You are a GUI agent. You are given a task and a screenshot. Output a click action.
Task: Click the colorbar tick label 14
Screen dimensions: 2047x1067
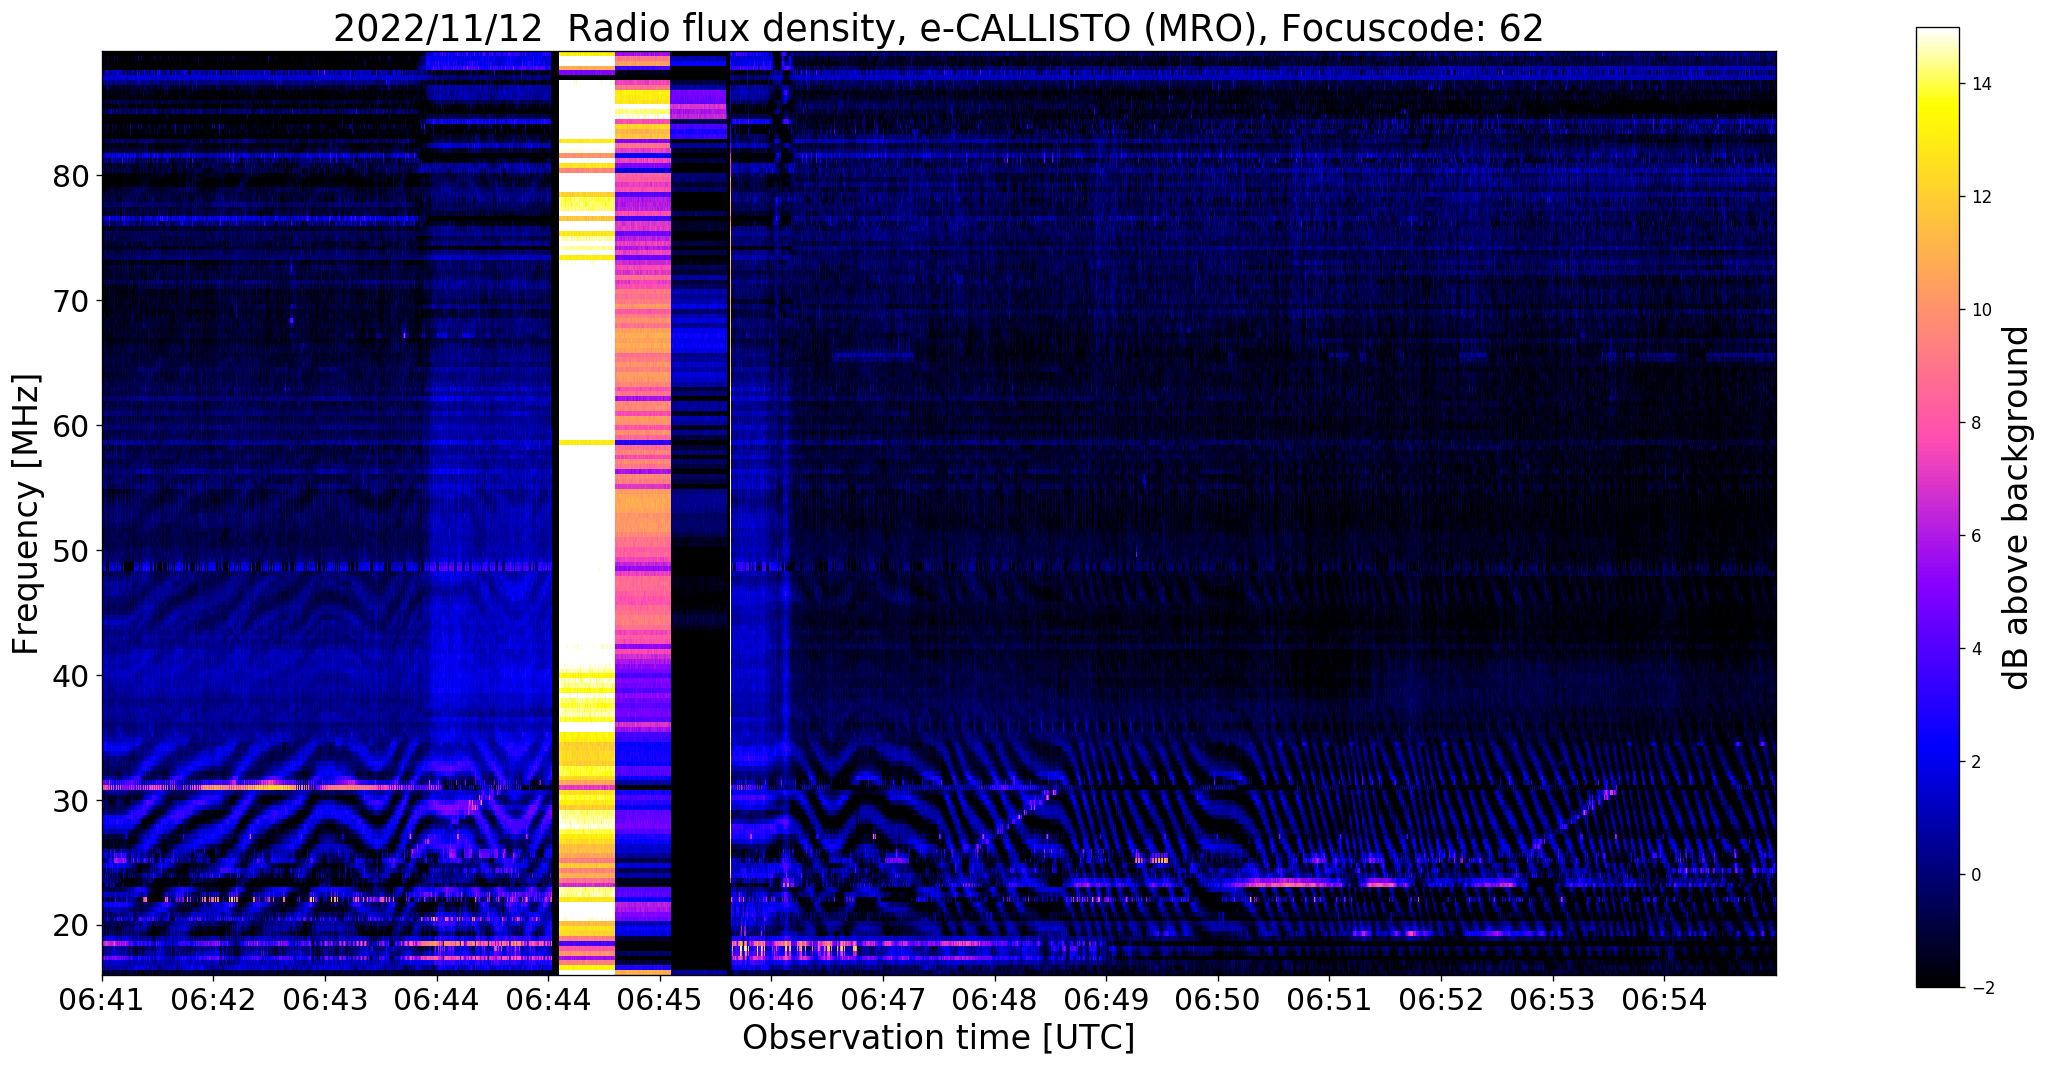(1980, 84)
